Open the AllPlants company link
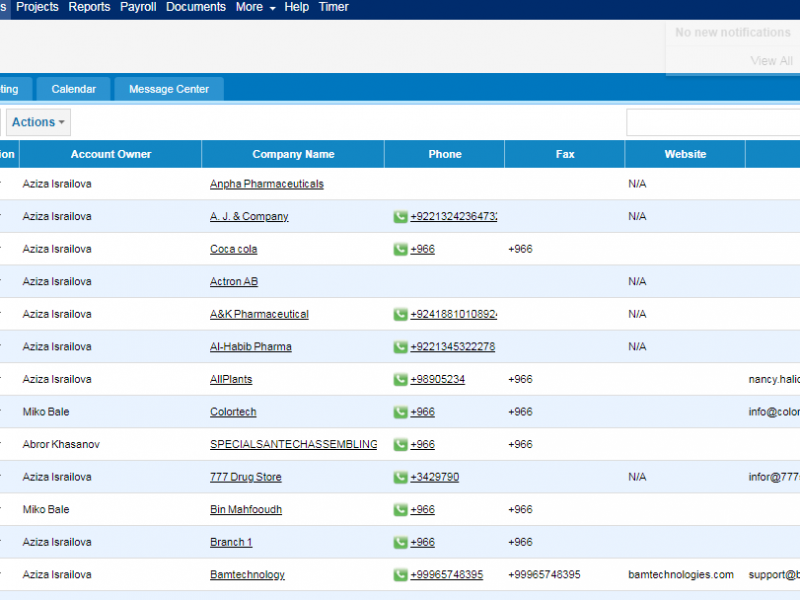This screenshot has height=600, width=800. [x=231, y=380]
